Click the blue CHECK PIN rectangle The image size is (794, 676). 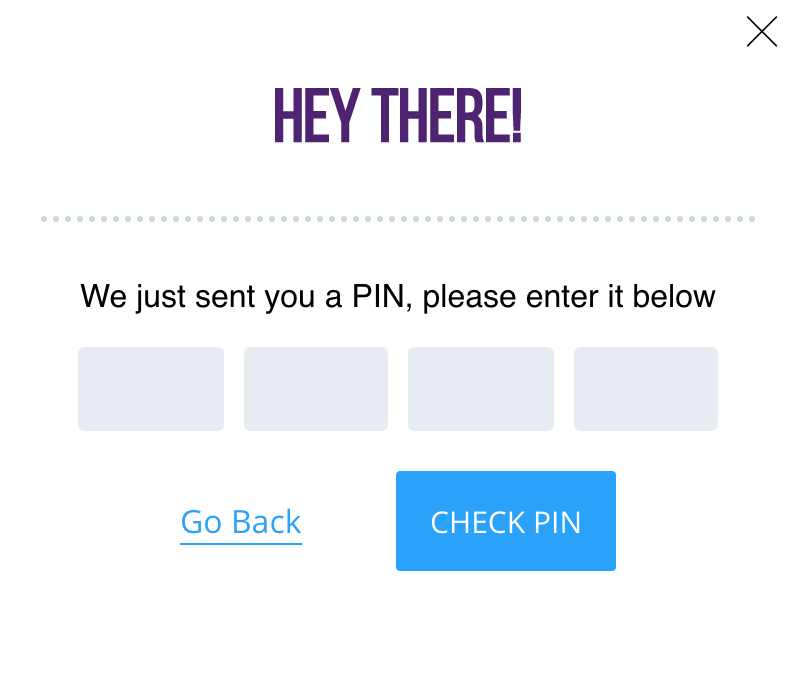pos(506,521)
